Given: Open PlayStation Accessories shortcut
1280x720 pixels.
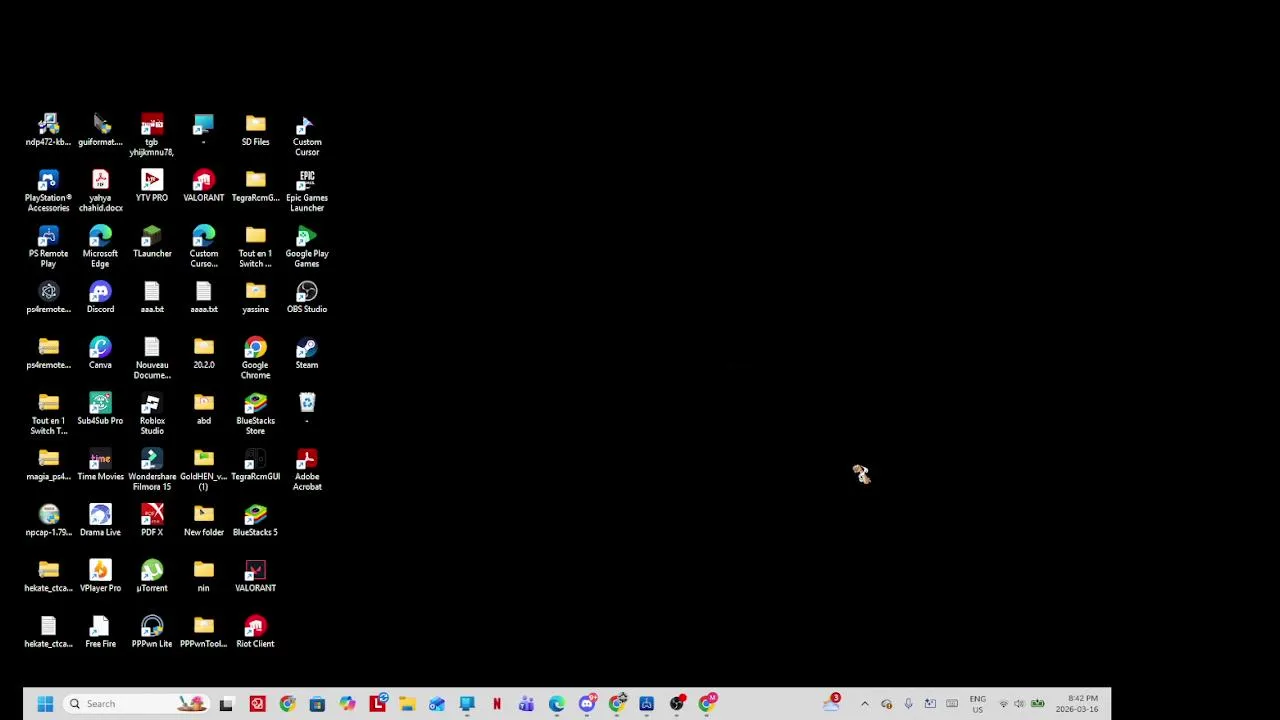Looking at the screenshot, I should [48, 191].
